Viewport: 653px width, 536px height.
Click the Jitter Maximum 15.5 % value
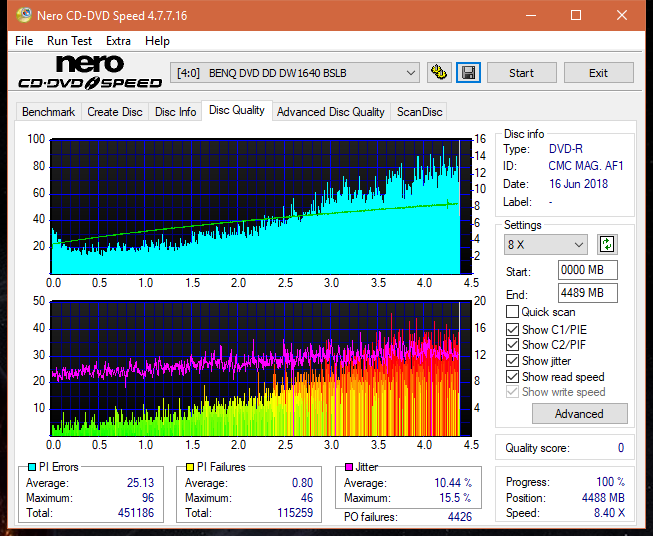pos(455,498)
